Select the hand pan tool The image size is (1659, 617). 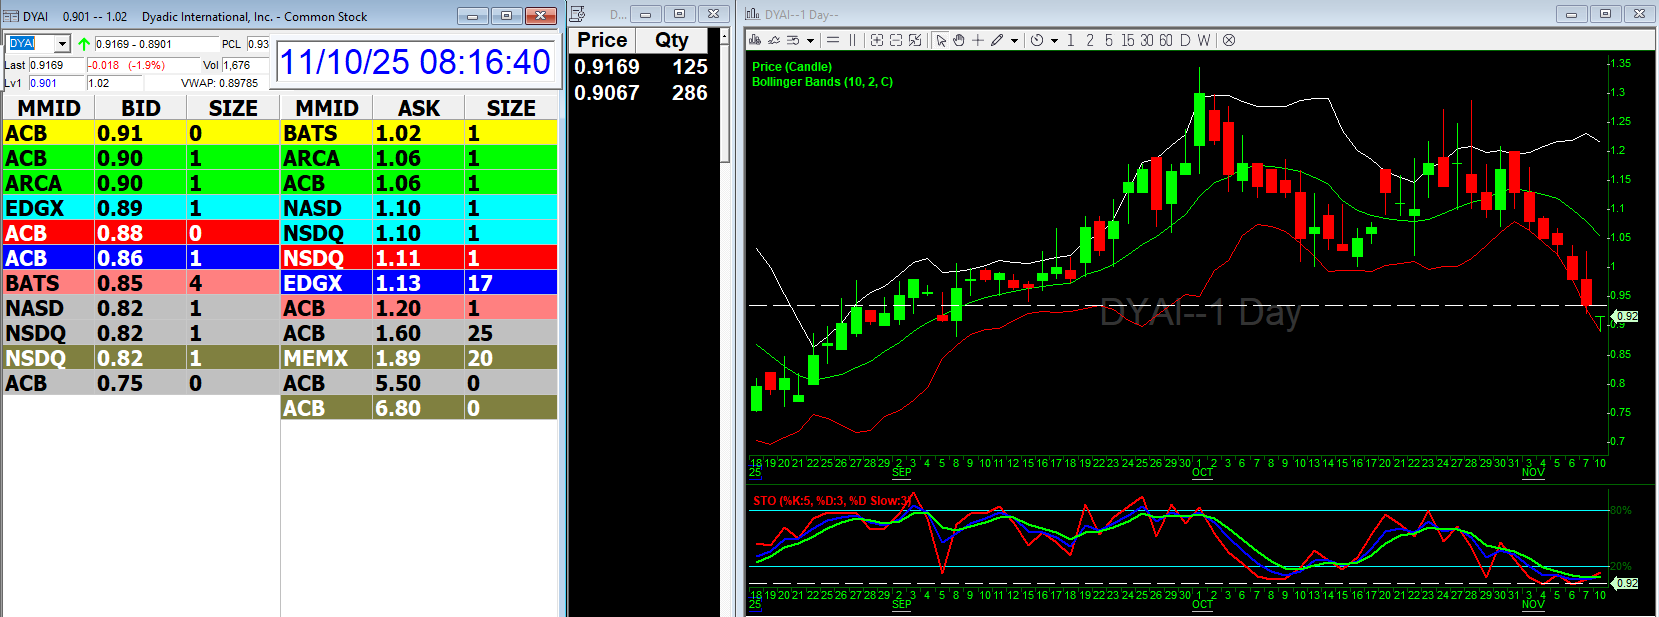(x=959, y=40)
